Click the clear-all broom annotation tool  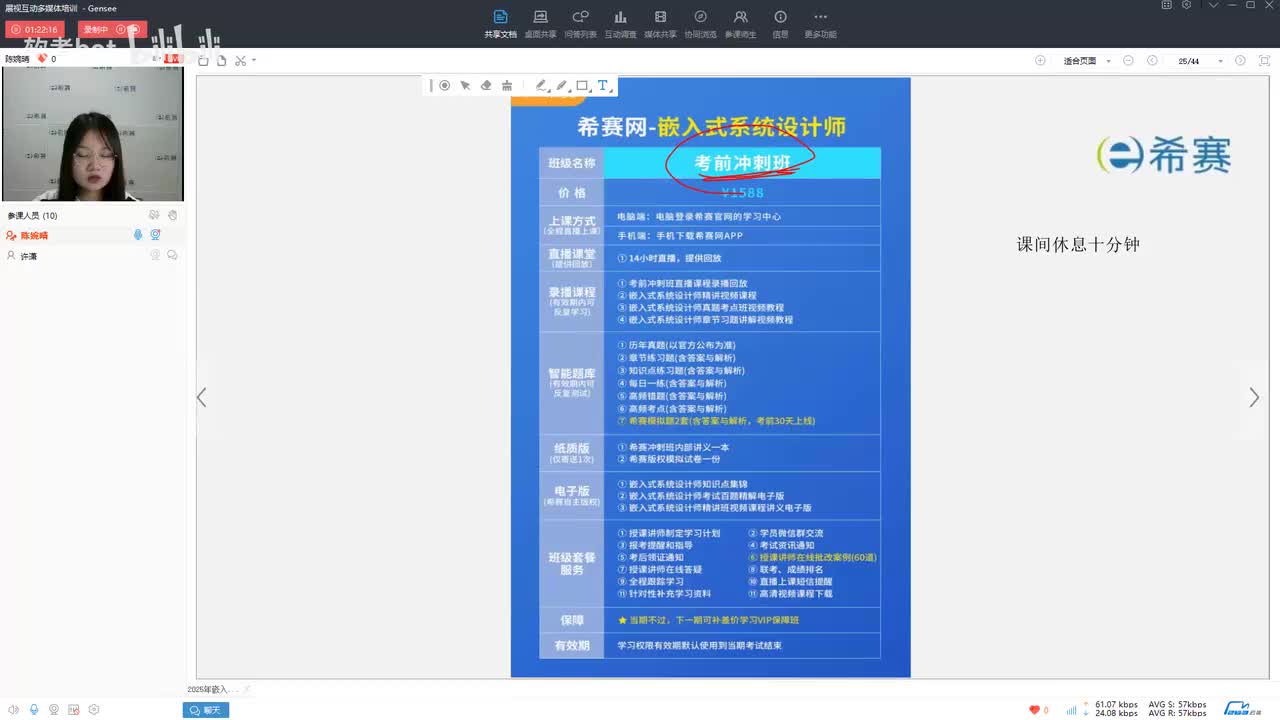coord(507,86)
